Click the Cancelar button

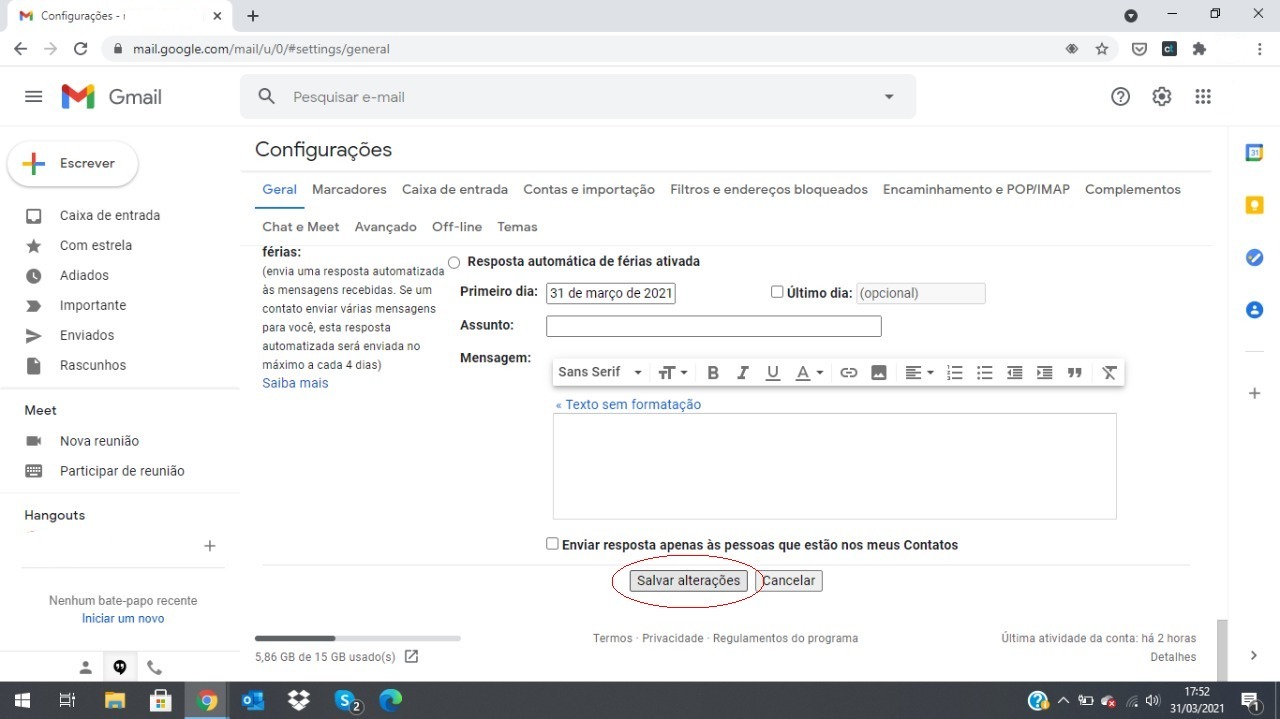pyautogui.click(x=790, y=581)
